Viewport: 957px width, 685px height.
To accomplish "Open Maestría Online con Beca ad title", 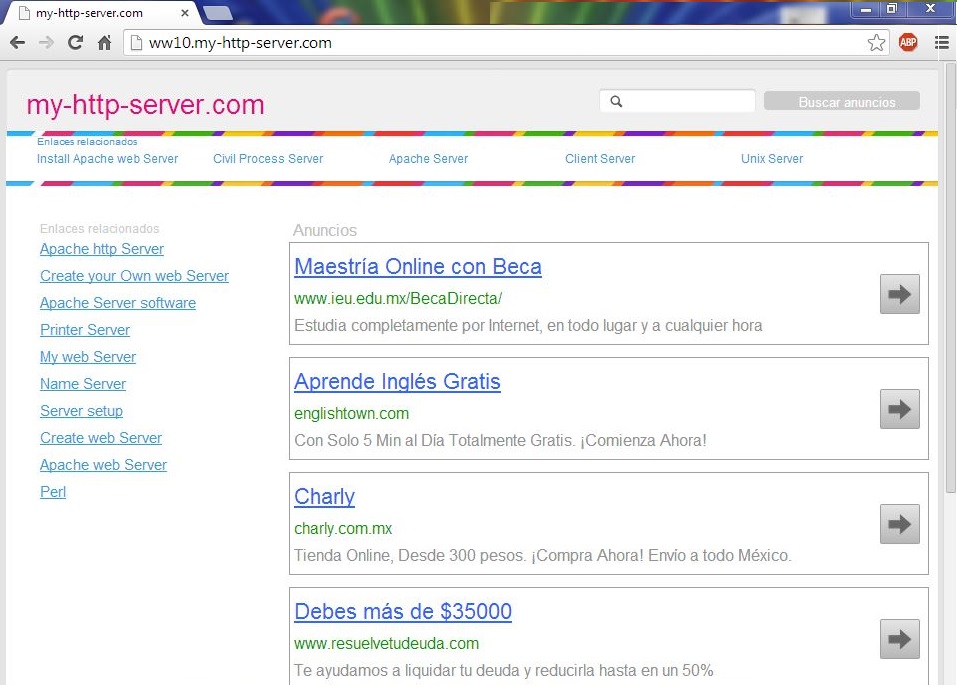I will point(417,267).
